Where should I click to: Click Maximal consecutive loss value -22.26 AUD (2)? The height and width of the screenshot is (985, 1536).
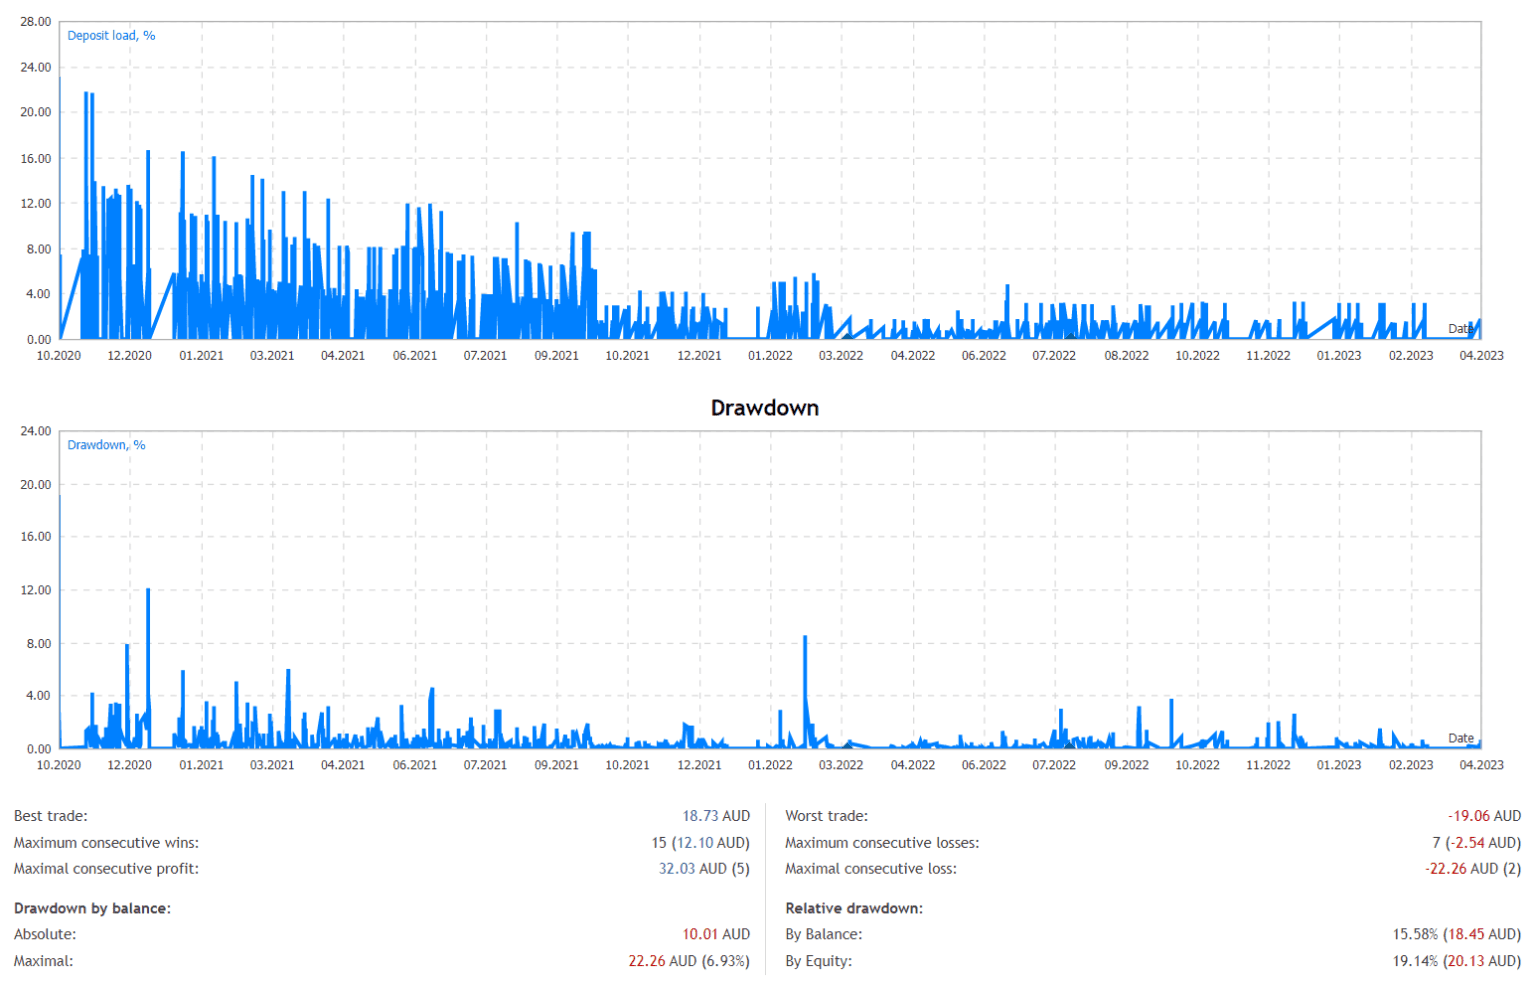click(x=1472, y=869)
